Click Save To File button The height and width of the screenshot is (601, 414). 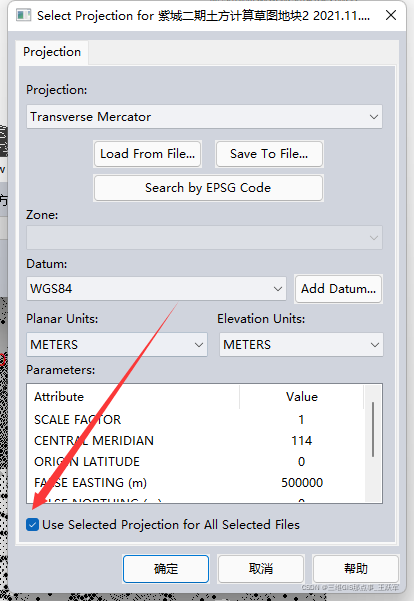269,154
